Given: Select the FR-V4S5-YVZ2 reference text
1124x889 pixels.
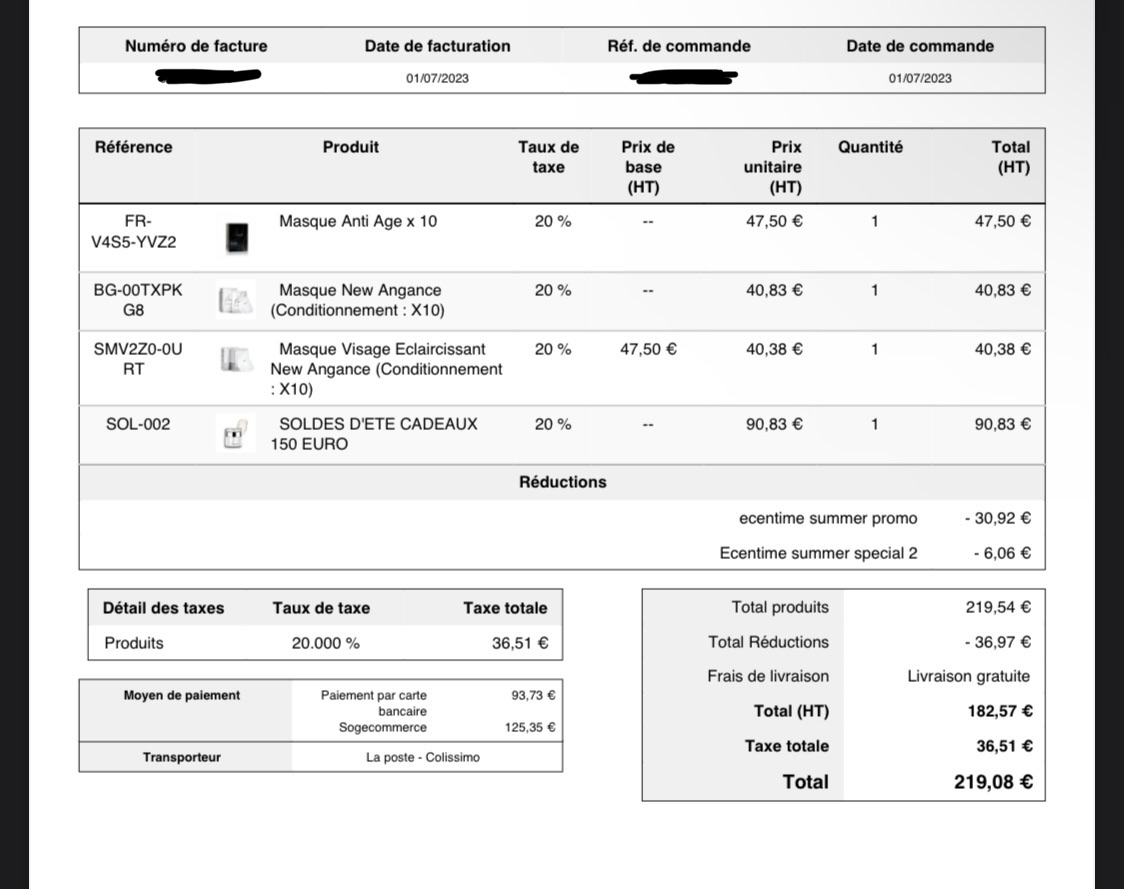Looking at the screenshot, I should [x=134, y=232].
